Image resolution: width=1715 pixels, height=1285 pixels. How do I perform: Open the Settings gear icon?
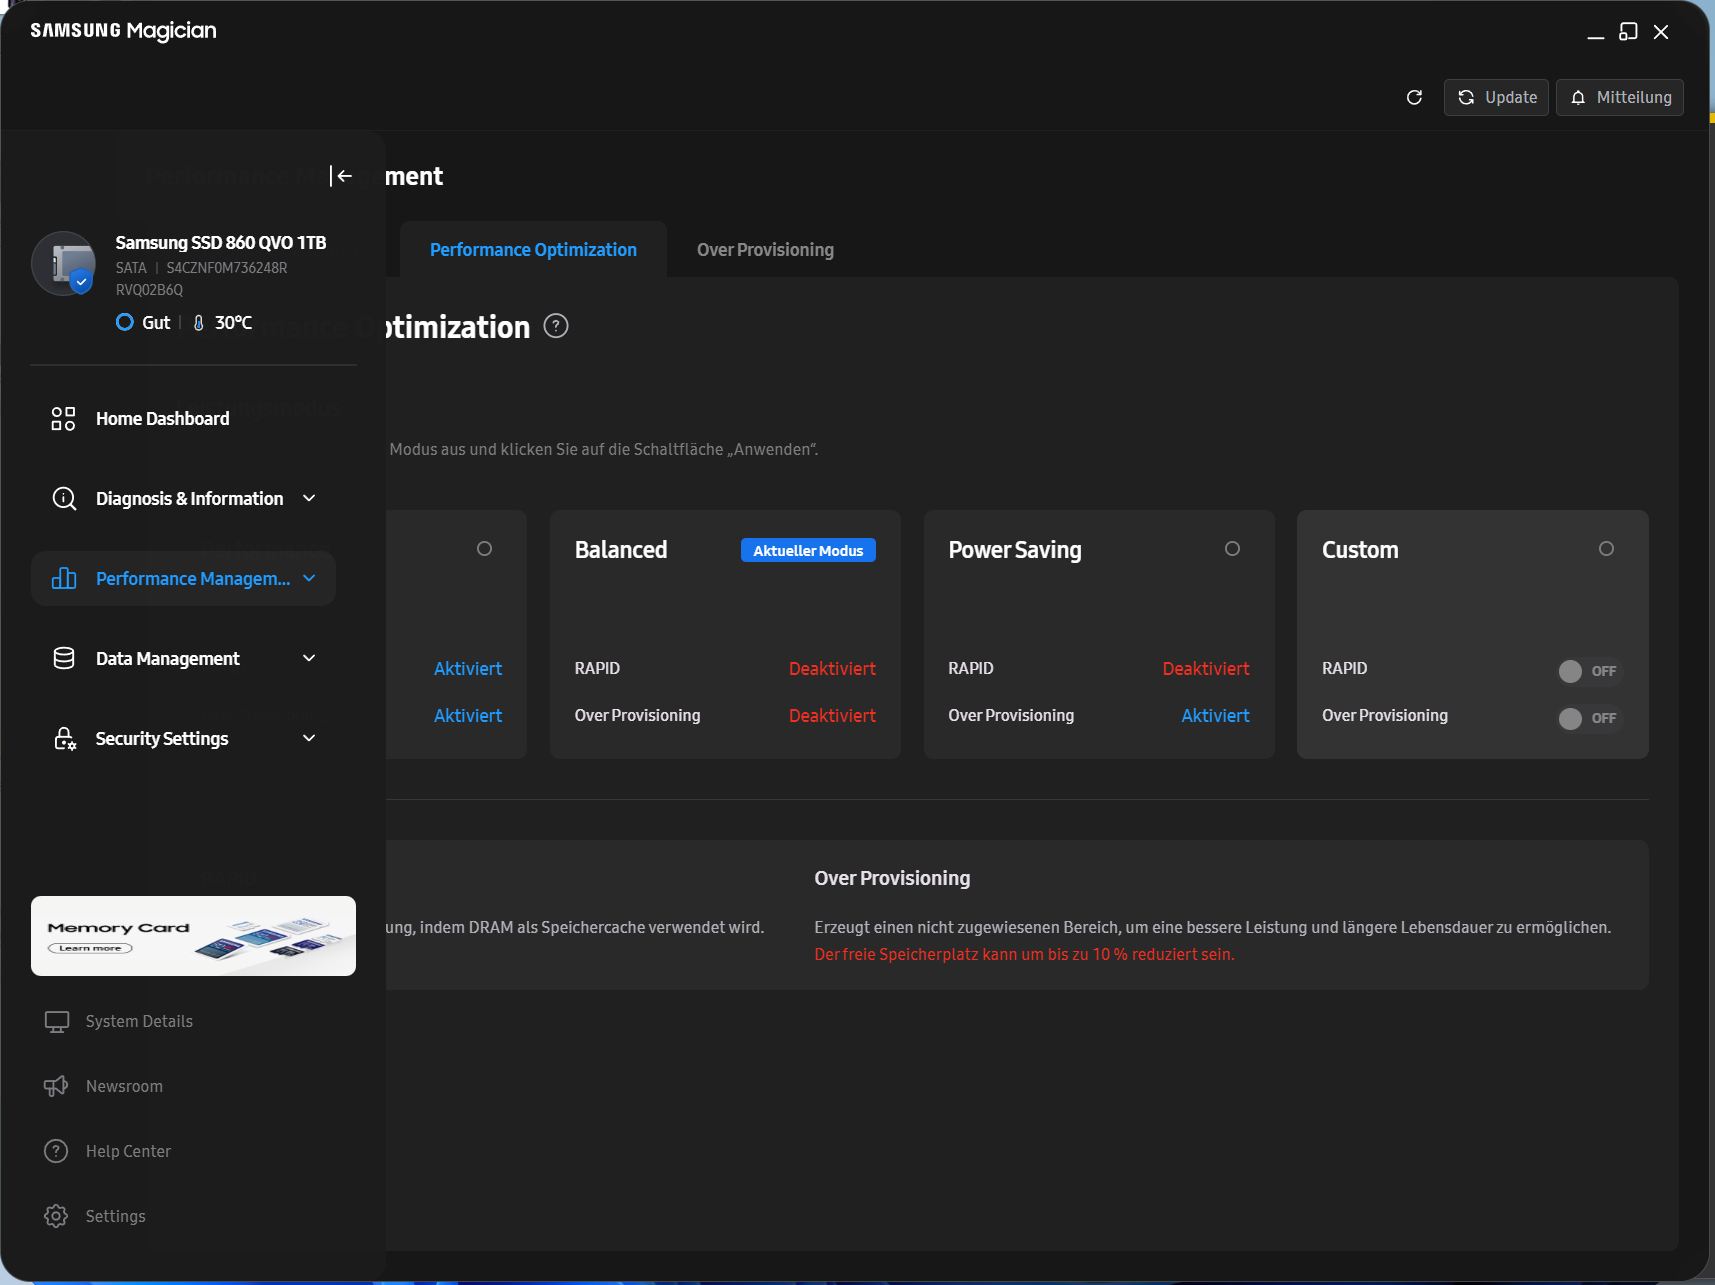click(57, 1216)
